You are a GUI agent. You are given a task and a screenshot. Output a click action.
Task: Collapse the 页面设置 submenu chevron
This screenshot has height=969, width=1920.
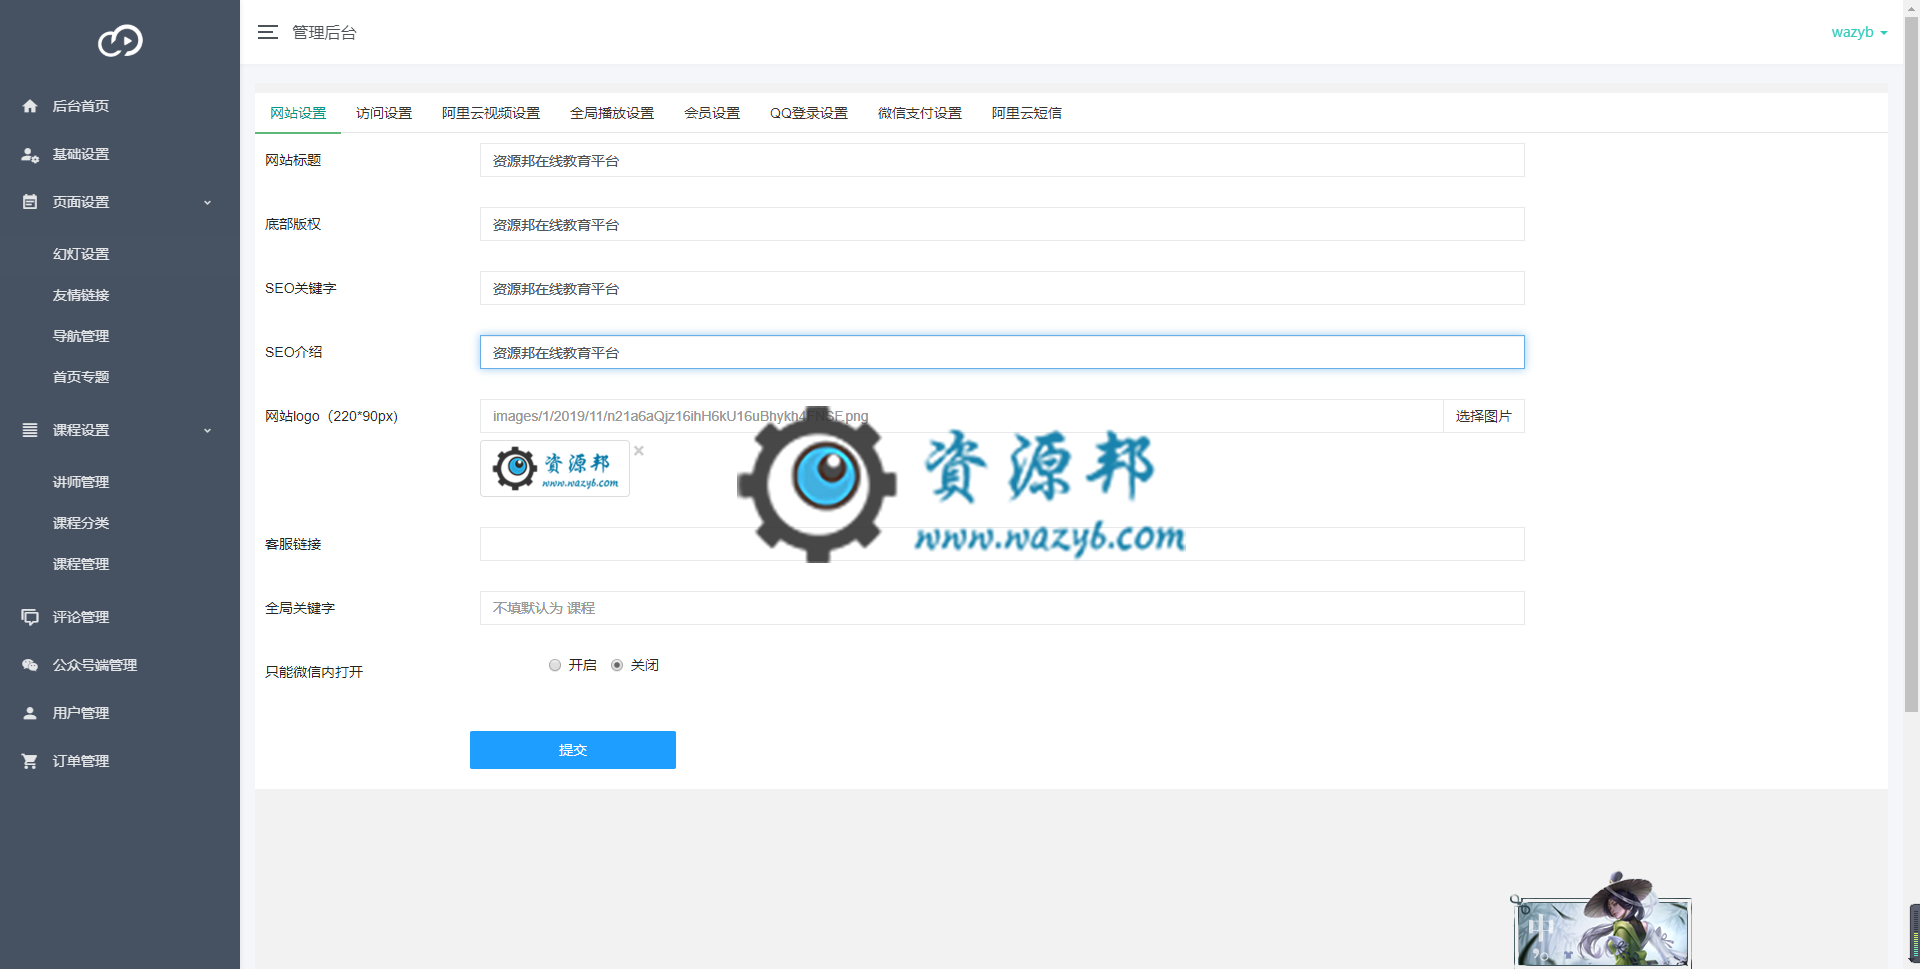point(208,202)
